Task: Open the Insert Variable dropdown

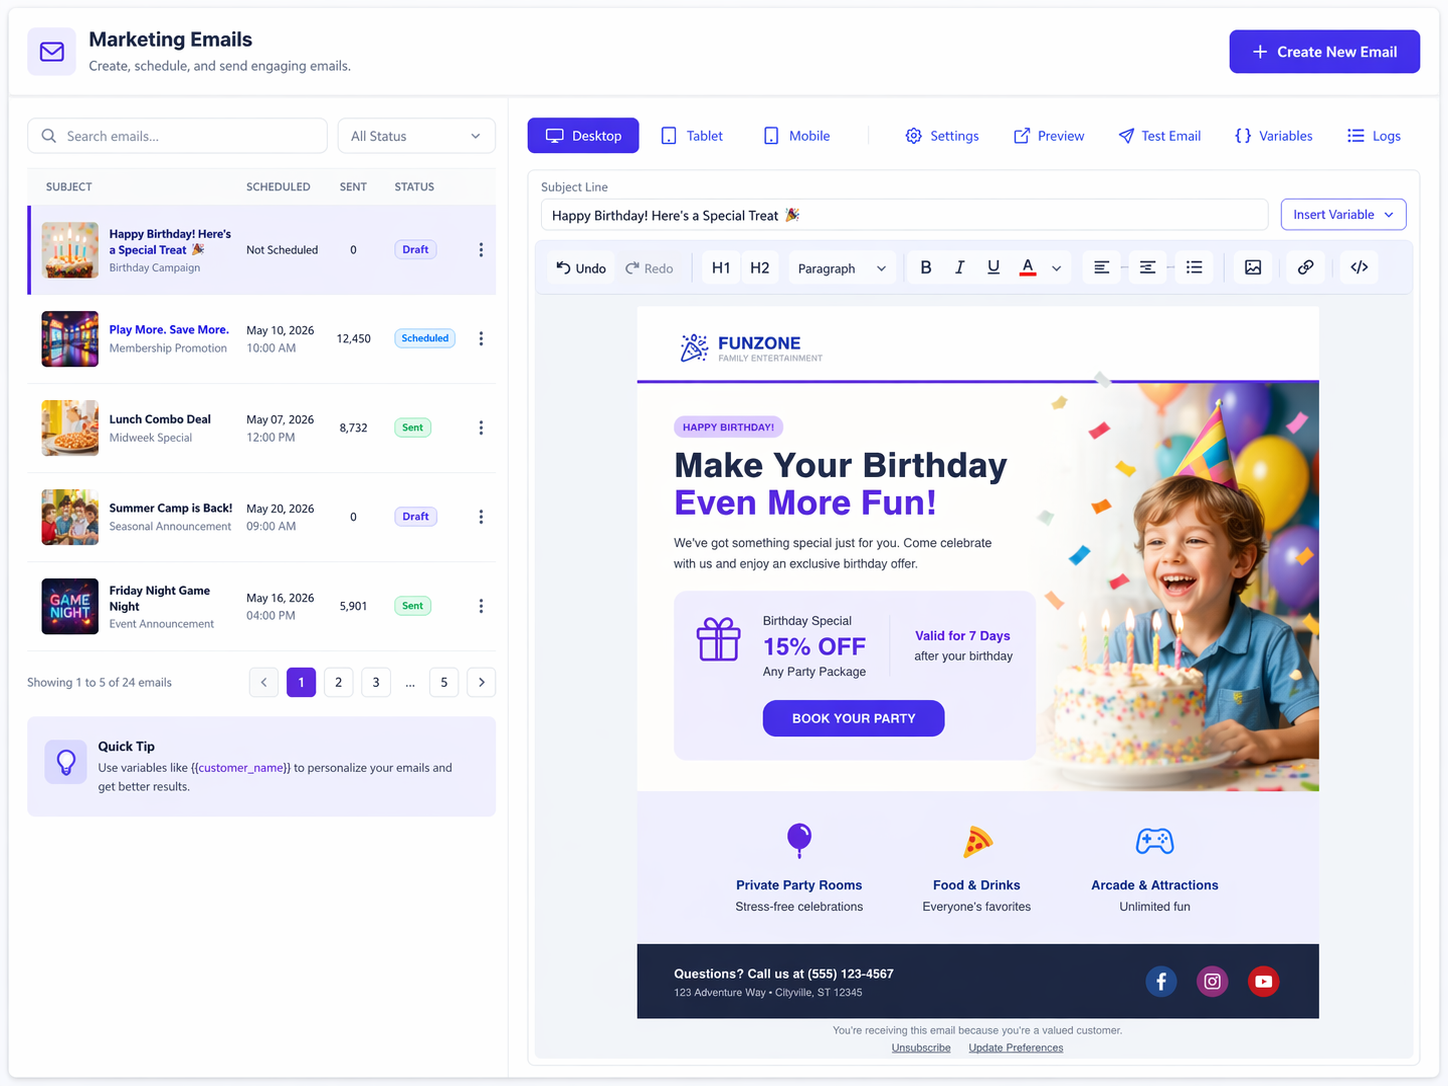Action: click(x=1343, y=214)
